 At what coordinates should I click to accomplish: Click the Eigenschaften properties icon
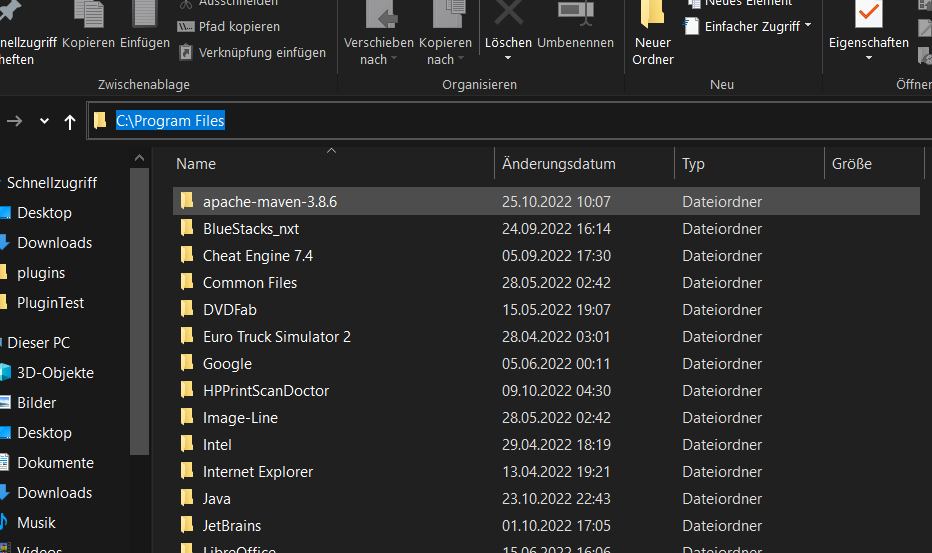coord(868,13)
